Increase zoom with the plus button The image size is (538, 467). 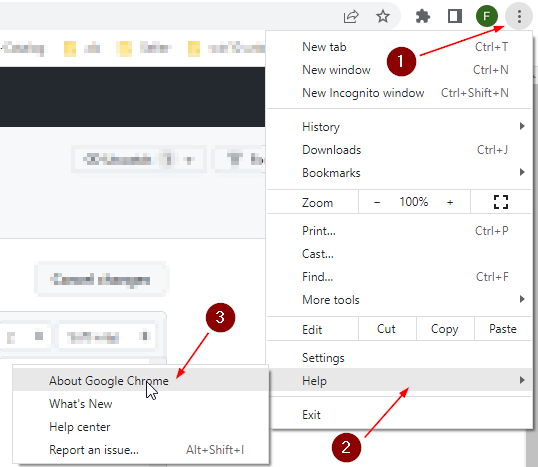coord(450,202)
